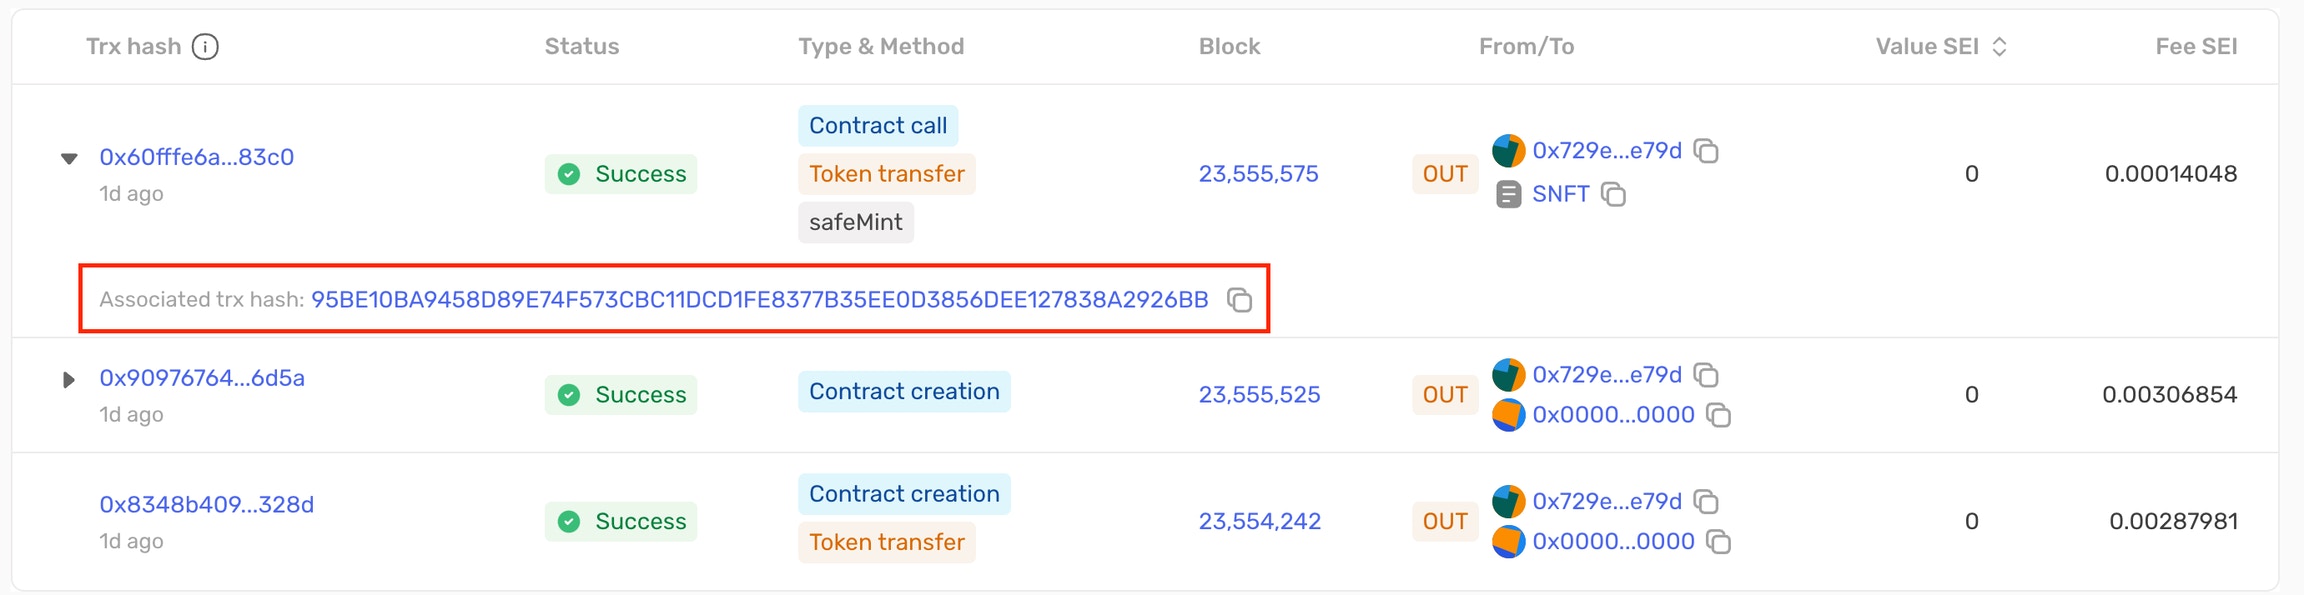Image resolution: width=2304 pixels, height=595 pixels.
Task: Copy 0x0000...0000 address in second row
Action: pyautogui.click(x=1718, y=415)
